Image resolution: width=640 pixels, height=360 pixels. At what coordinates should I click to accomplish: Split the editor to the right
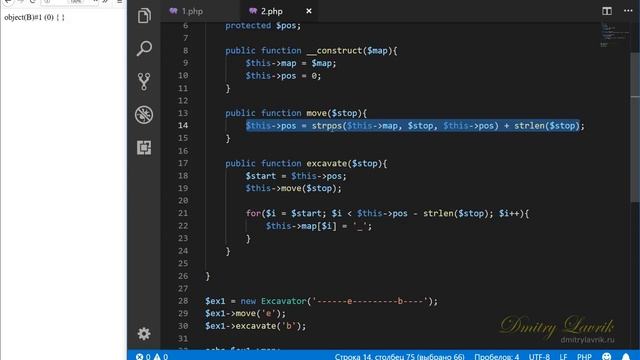607,11
